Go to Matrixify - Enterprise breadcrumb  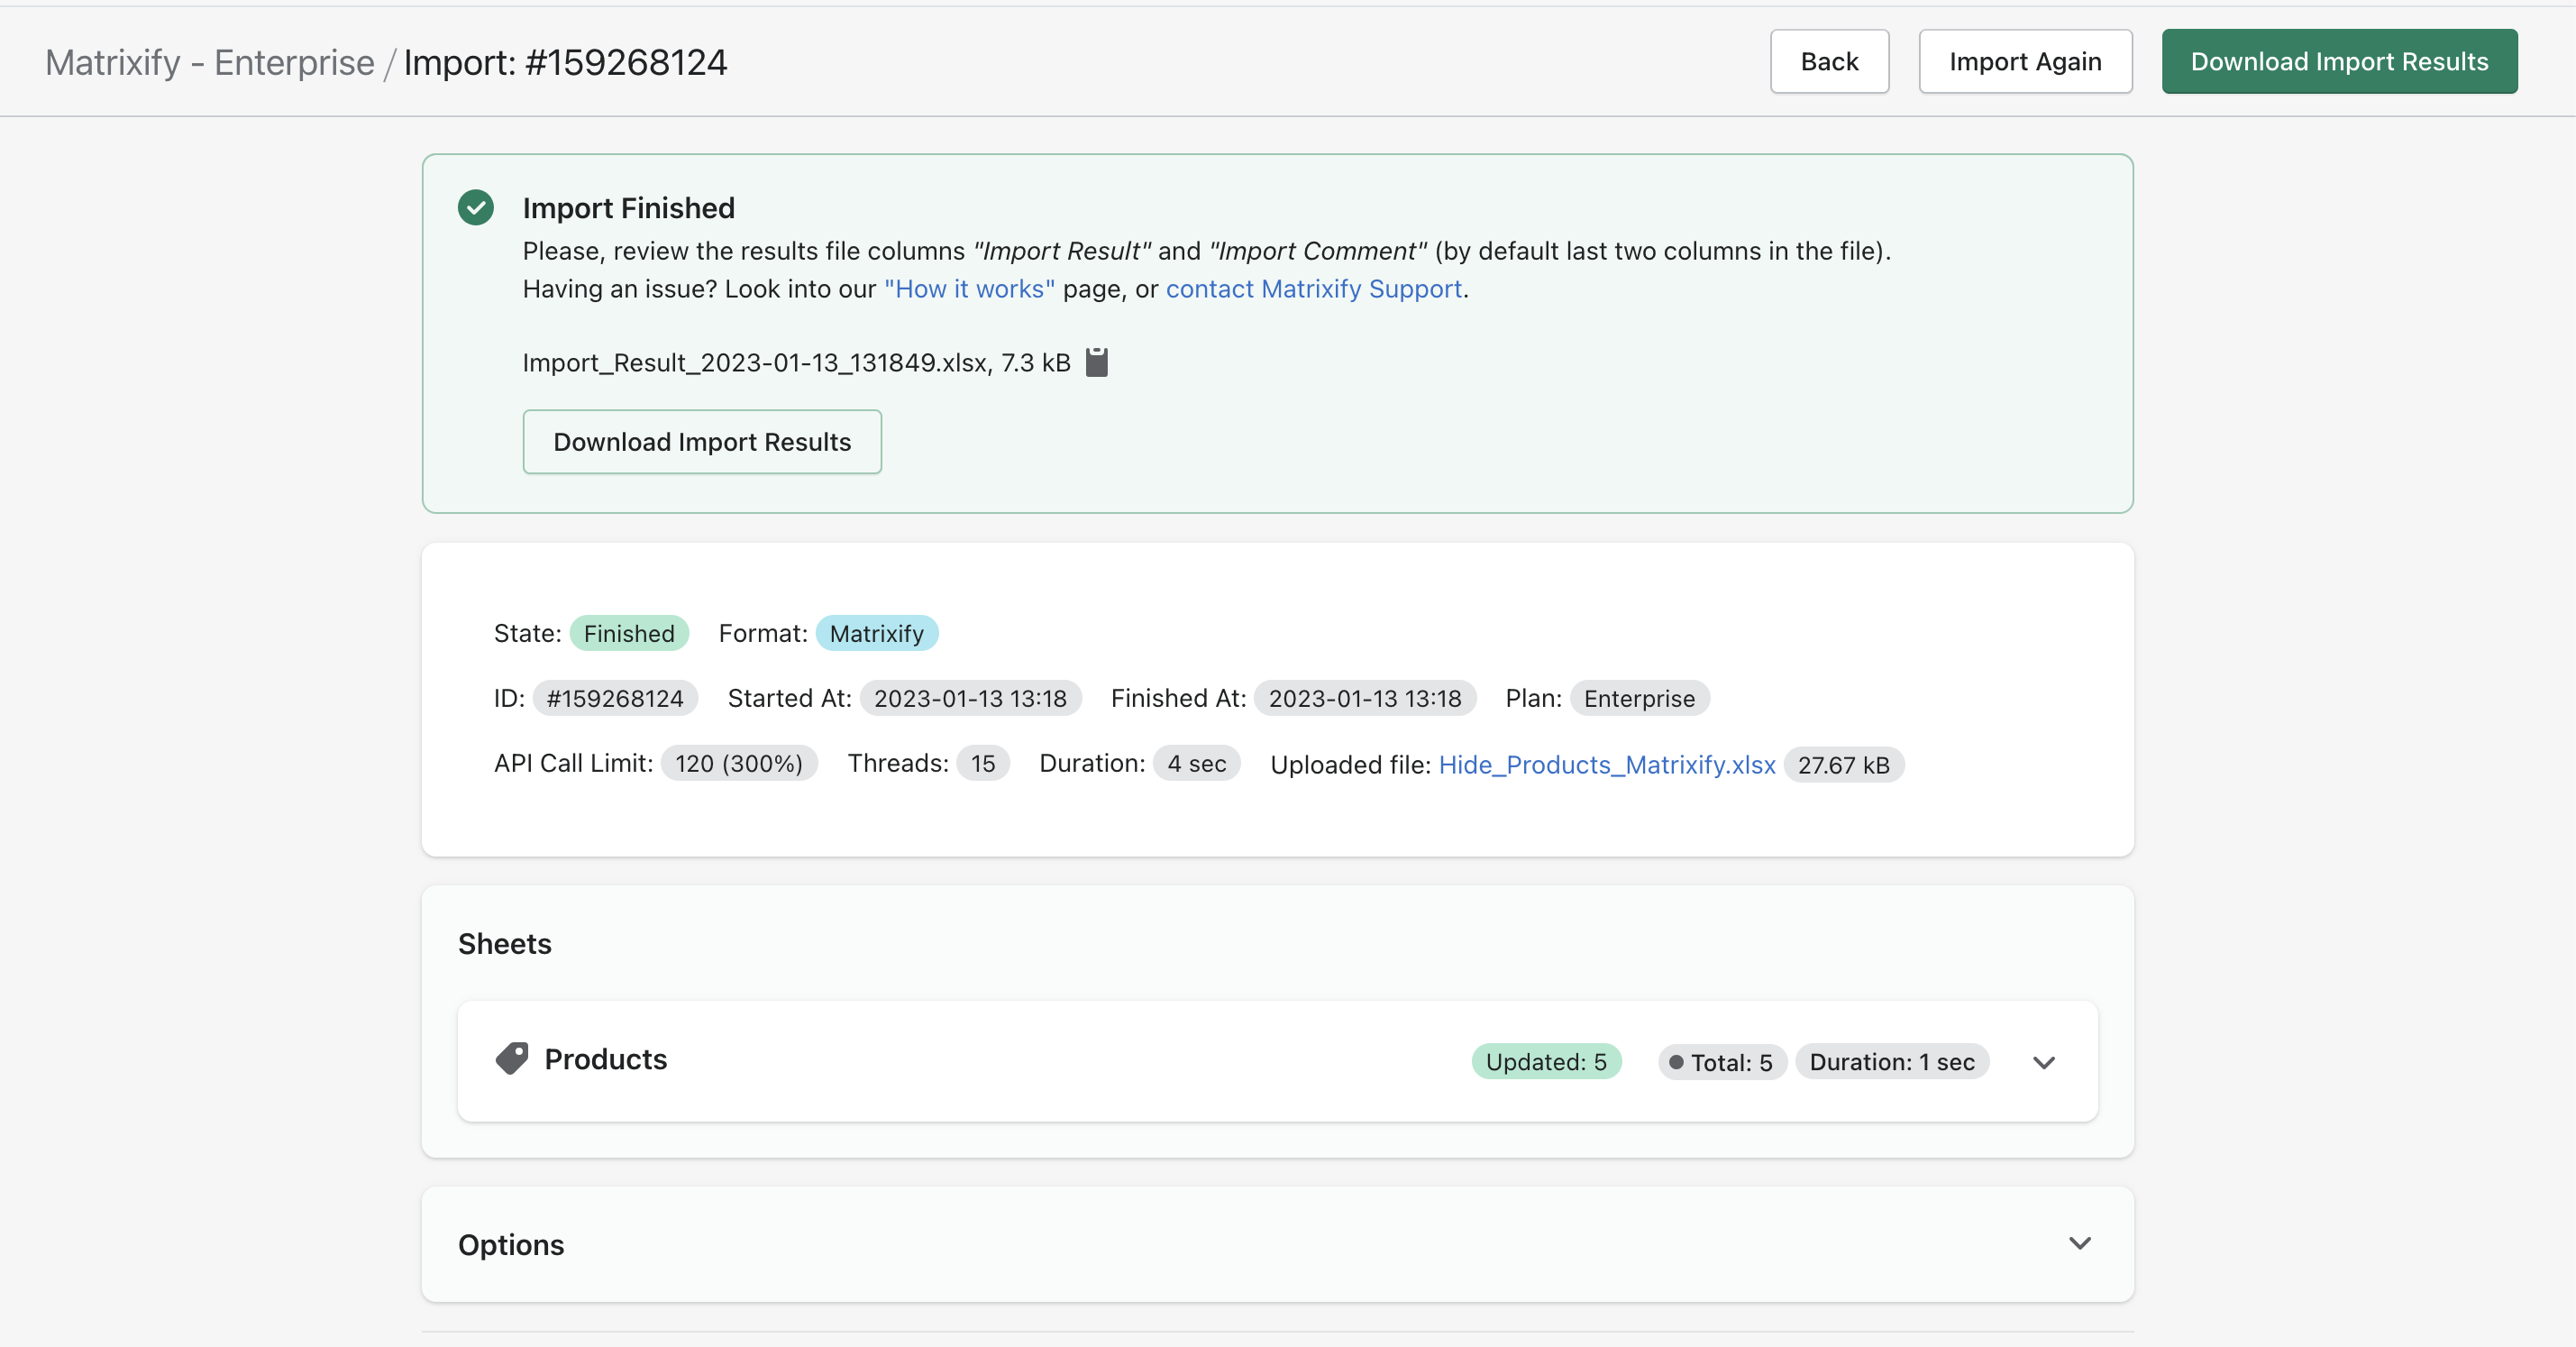tap(210, 62)
